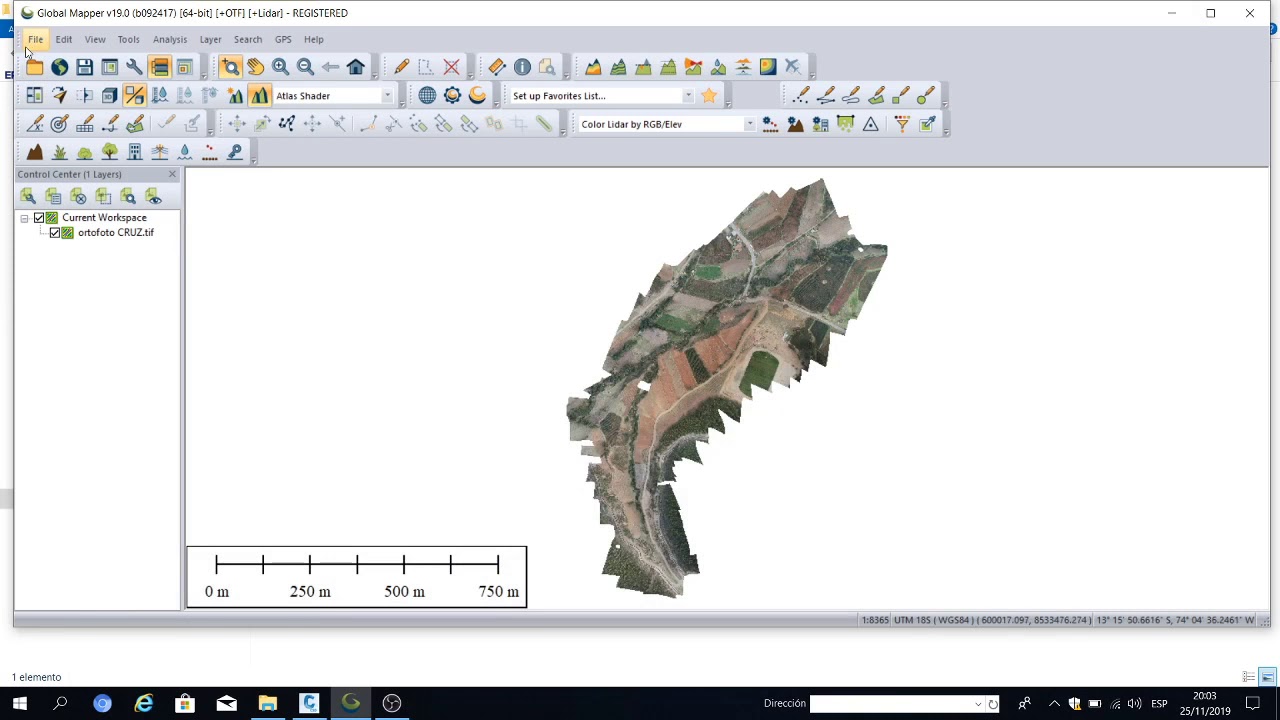Click the Dirección address field in taskbar

tap(894, 703)
